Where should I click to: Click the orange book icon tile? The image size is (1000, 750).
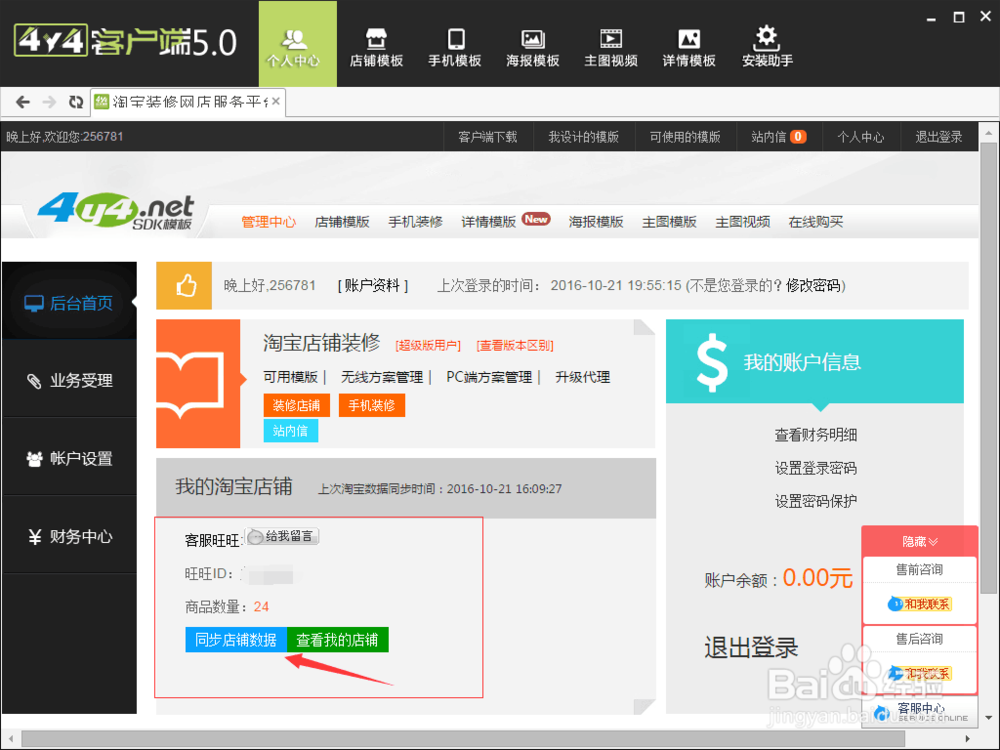(198, 384)
